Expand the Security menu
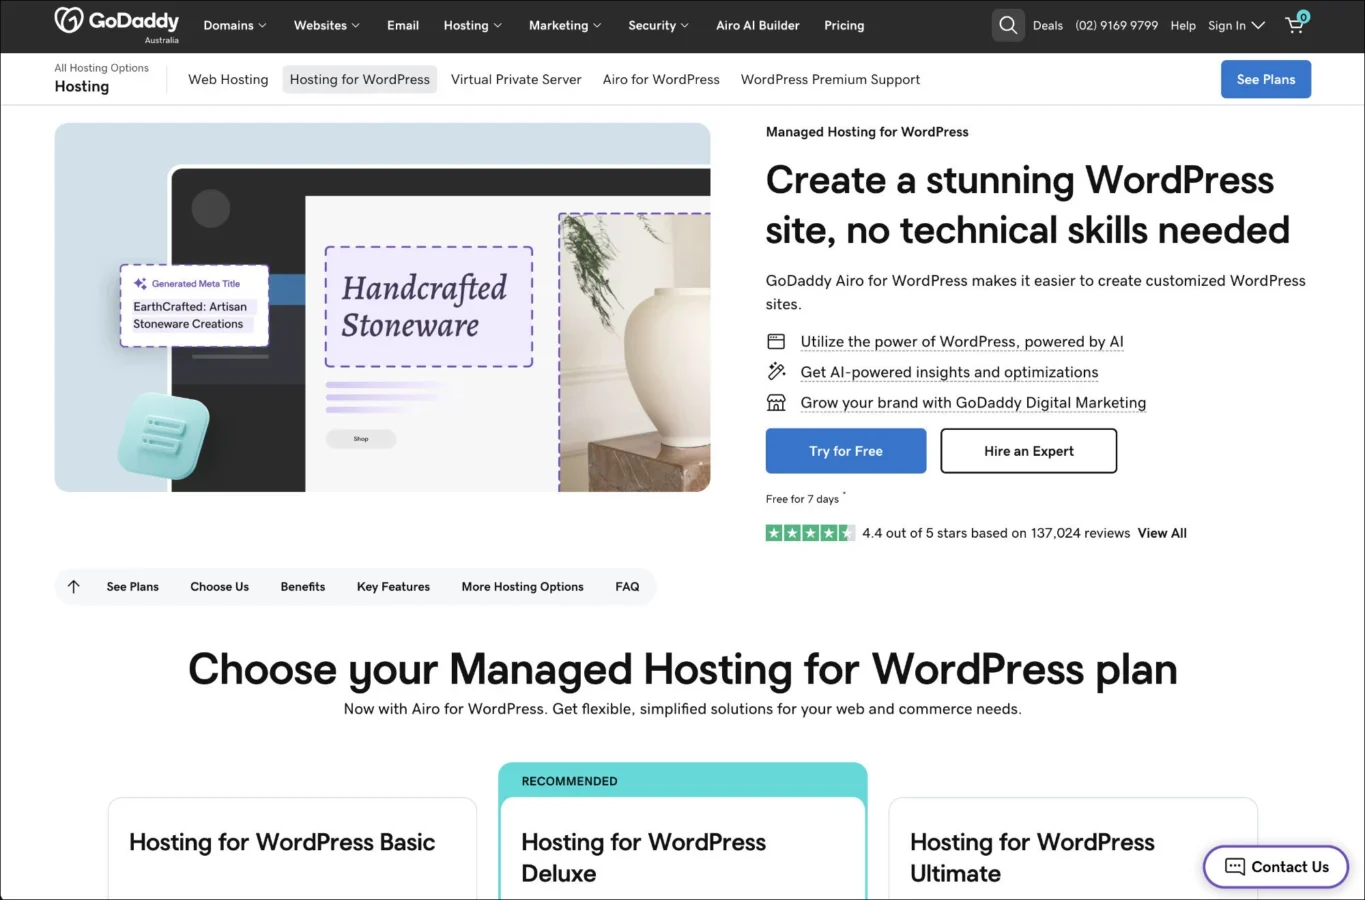 click(658, 25)
